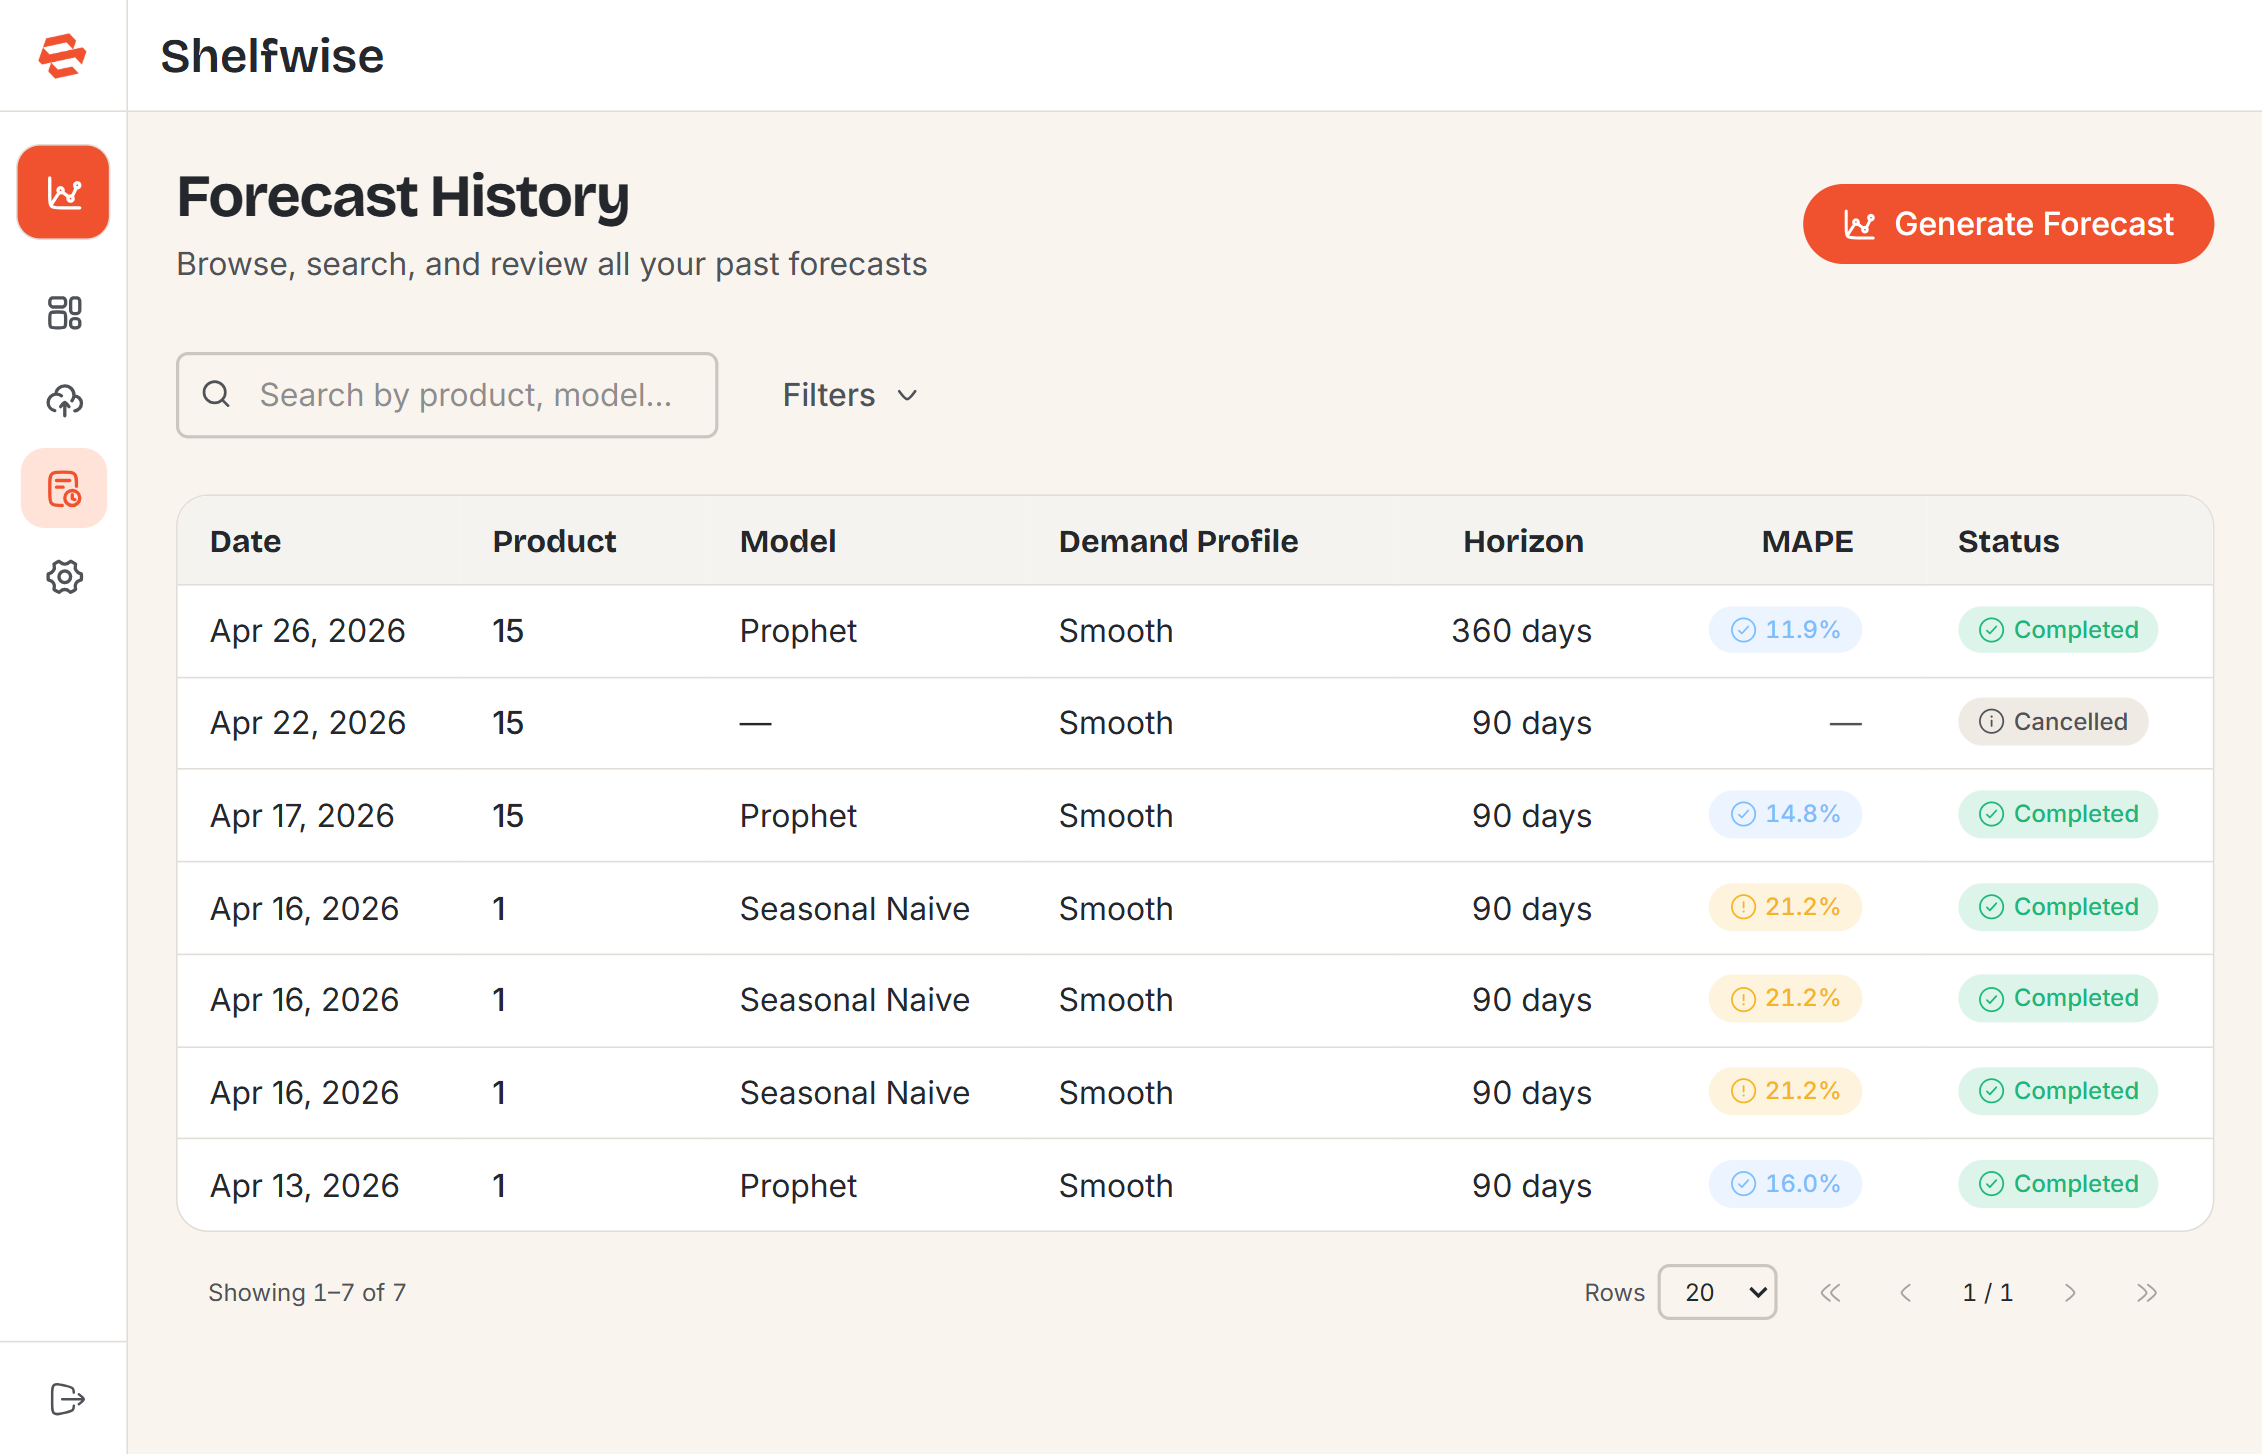Open the dashboard grid sidebar icon
2262x1454 pixels.
[64, 313]
